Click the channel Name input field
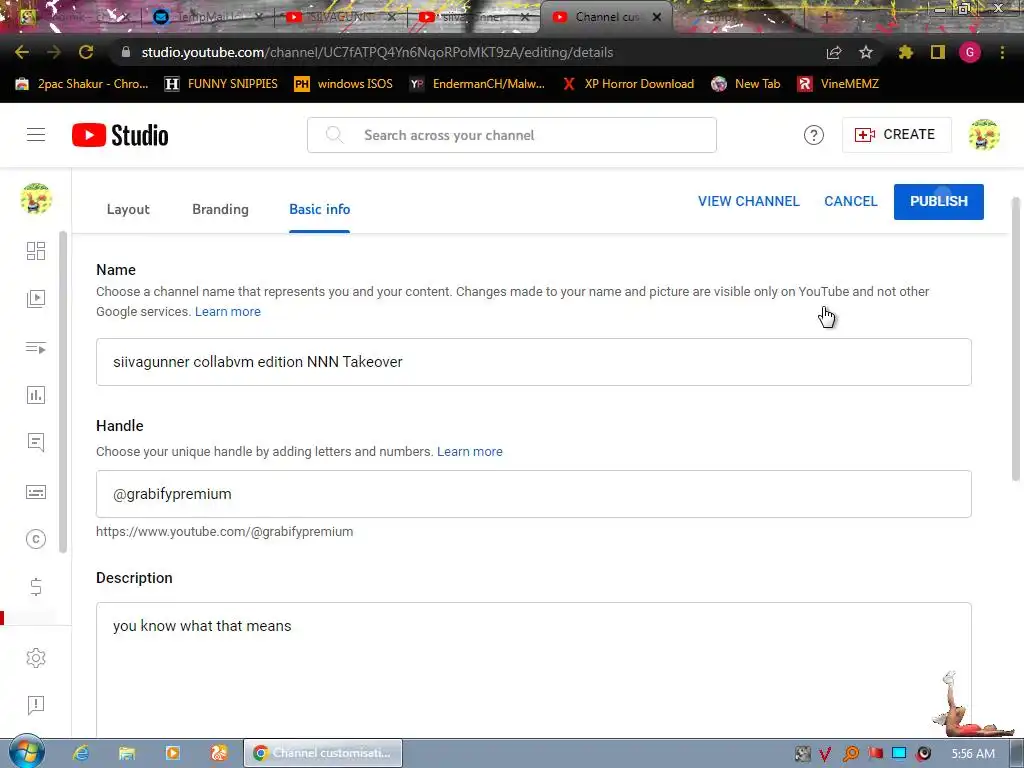Viewport: 1024px width, 768px height. click(534, 362)
